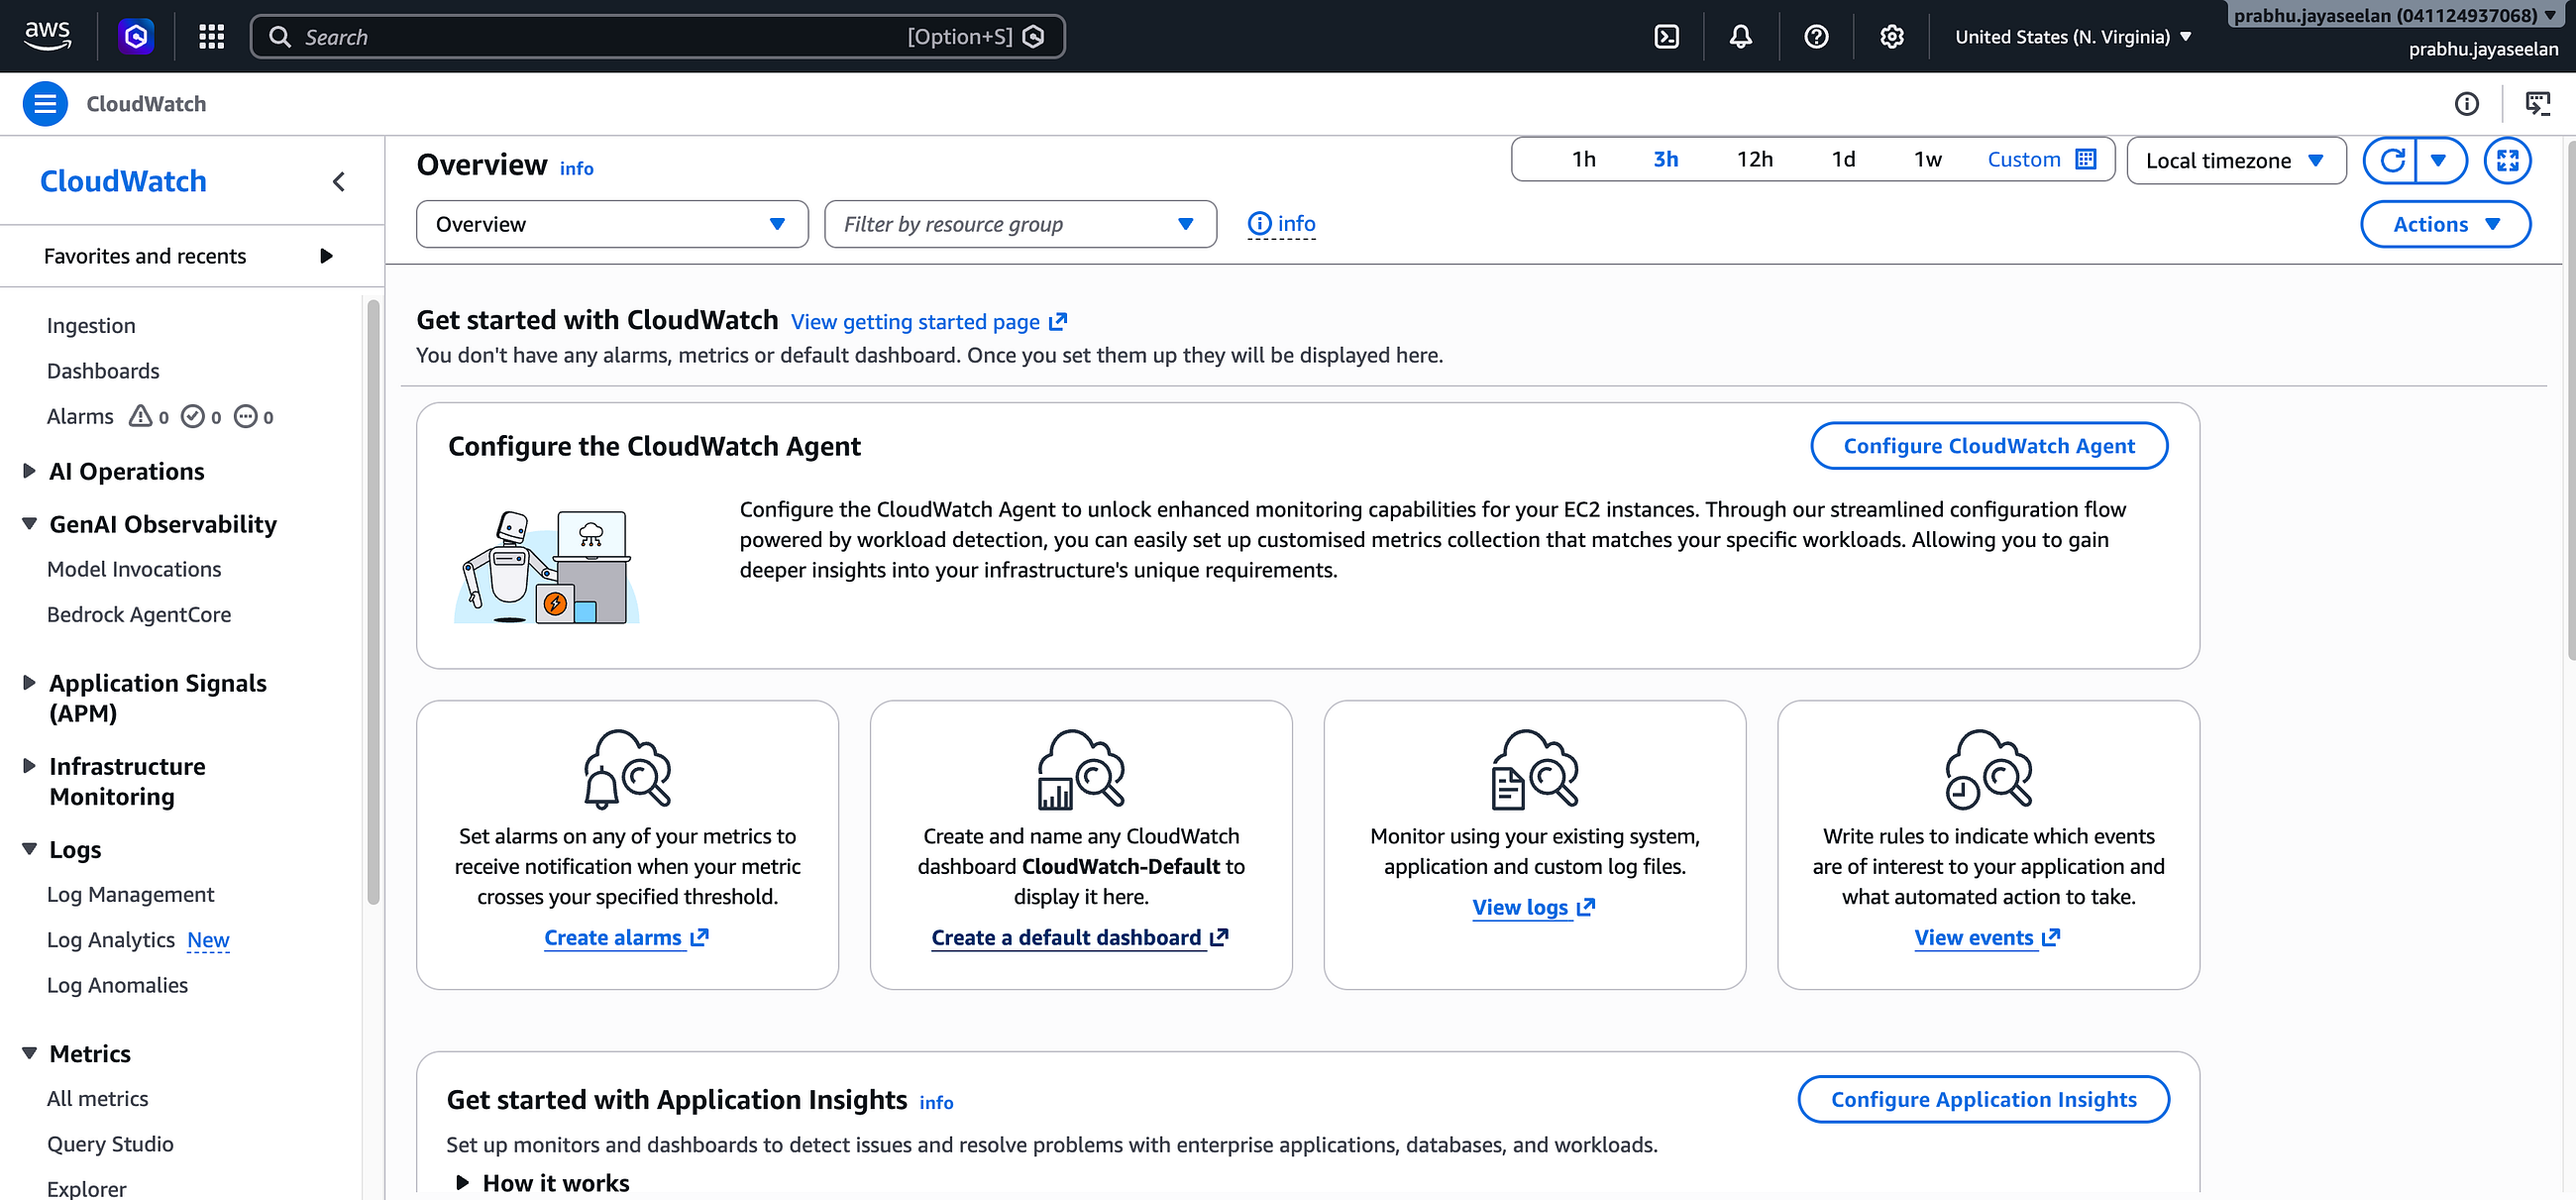Screen dimensions: 2576x1200
Task: Click the Custom calendar grid icon
Action: pyautogui.click(x=2085, y=159)
